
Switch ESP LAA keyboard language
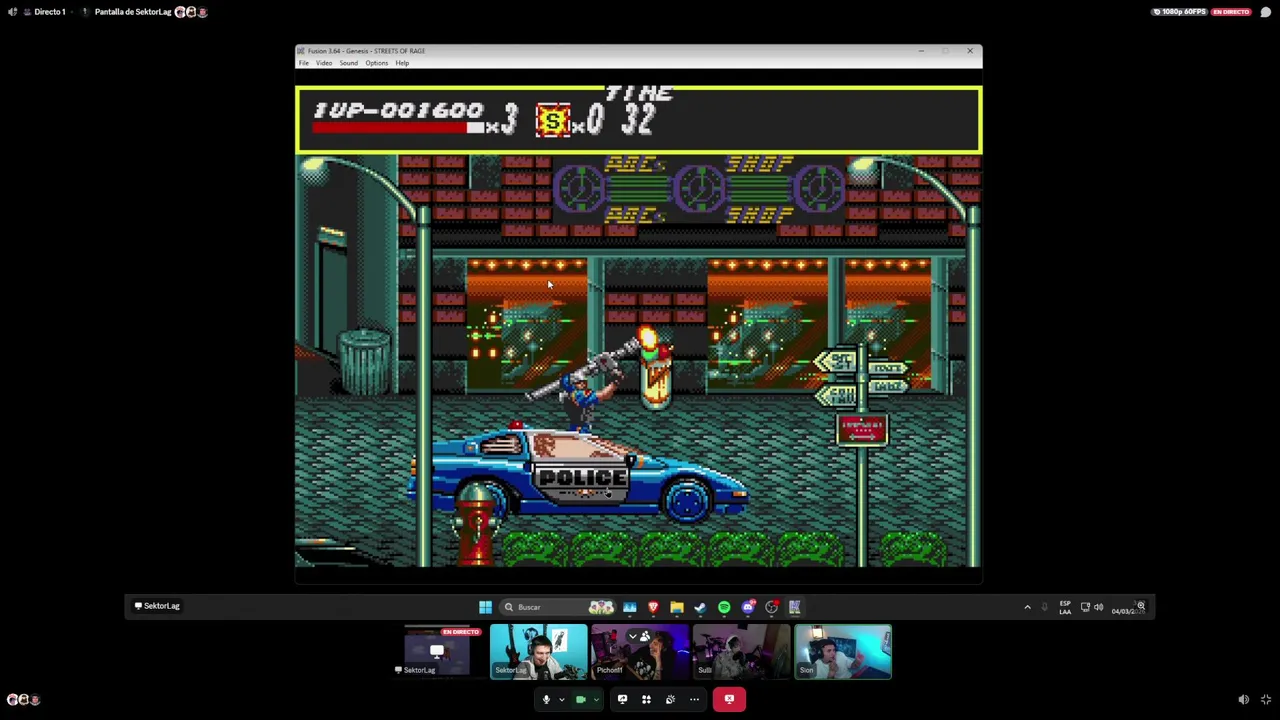pyautogui.click(x=1065, y=607)
